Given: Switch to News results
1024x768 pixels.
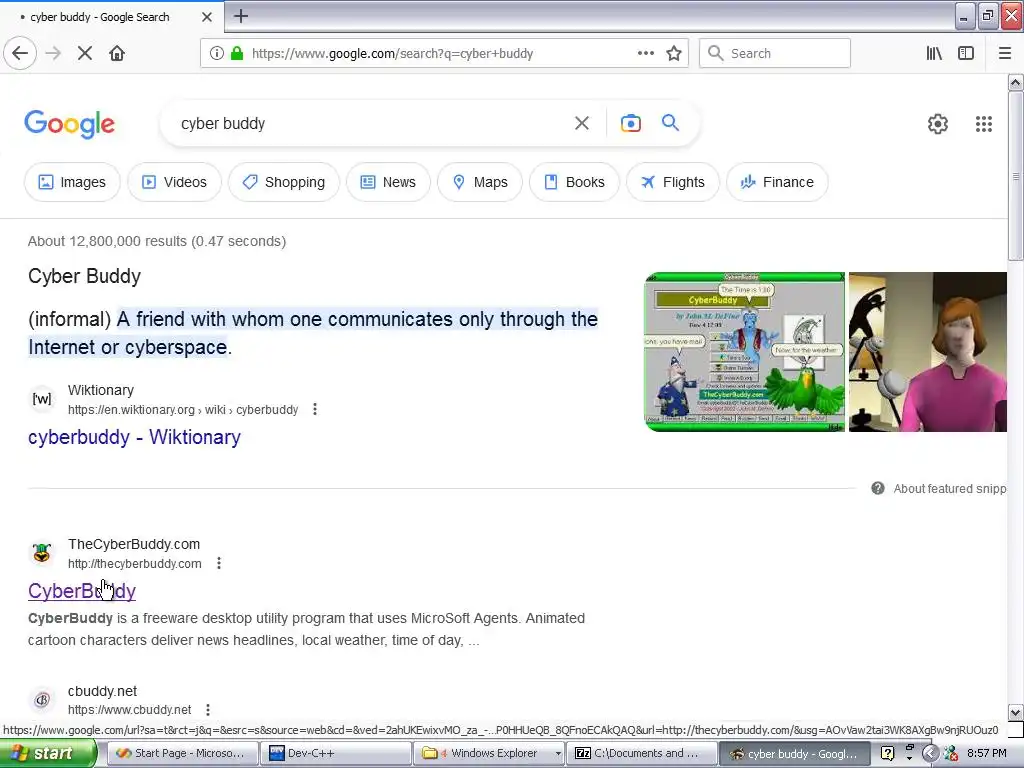Looking at the screenshot, I should [x=389, y=182].
